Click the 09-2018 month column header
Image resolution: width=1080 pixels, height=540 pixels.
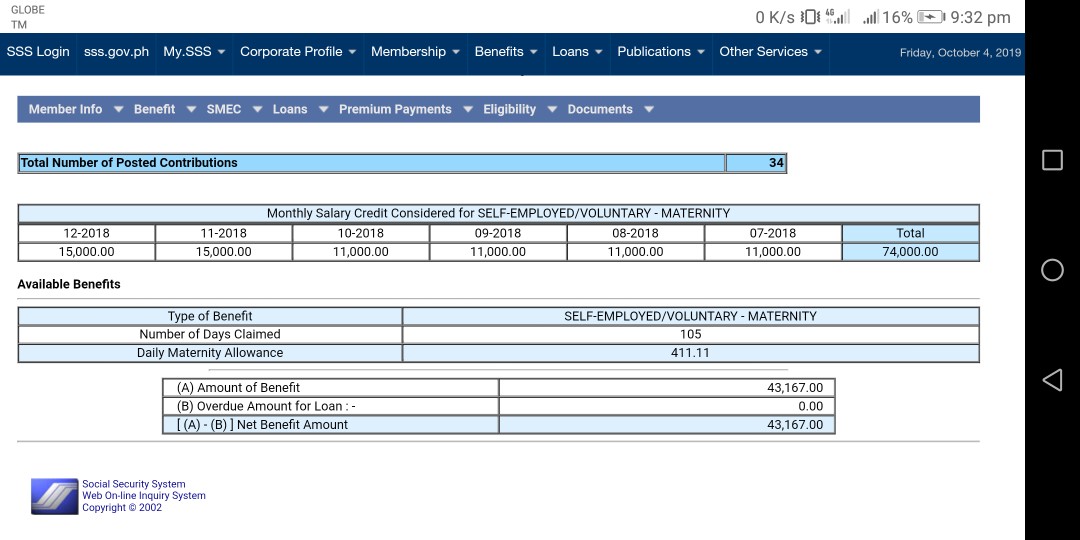498,233
